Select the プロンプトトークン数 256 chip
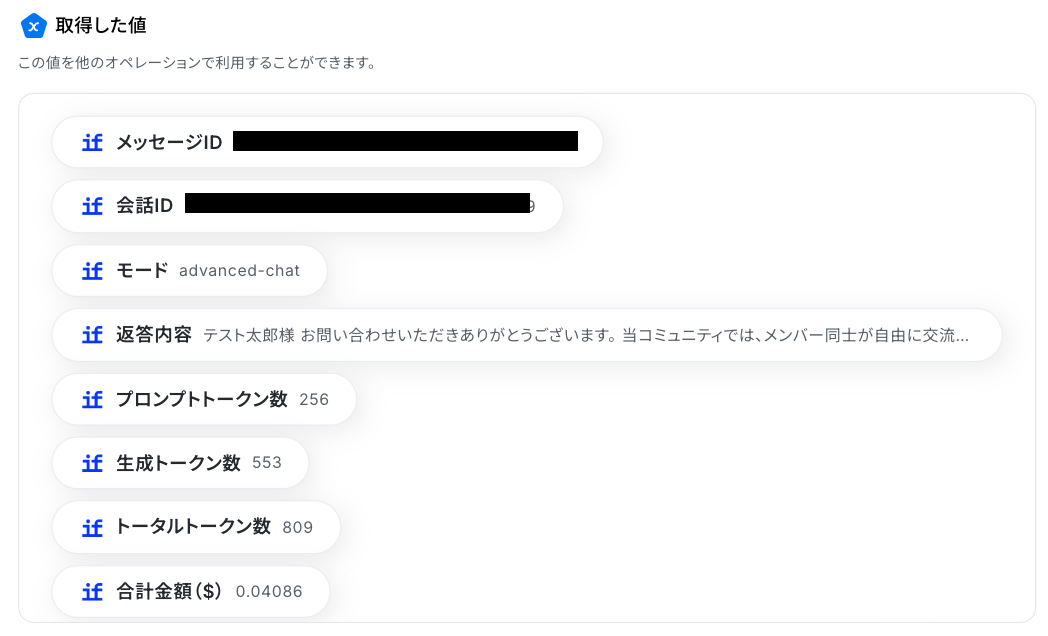1048x636 pixels. [204, 400]
